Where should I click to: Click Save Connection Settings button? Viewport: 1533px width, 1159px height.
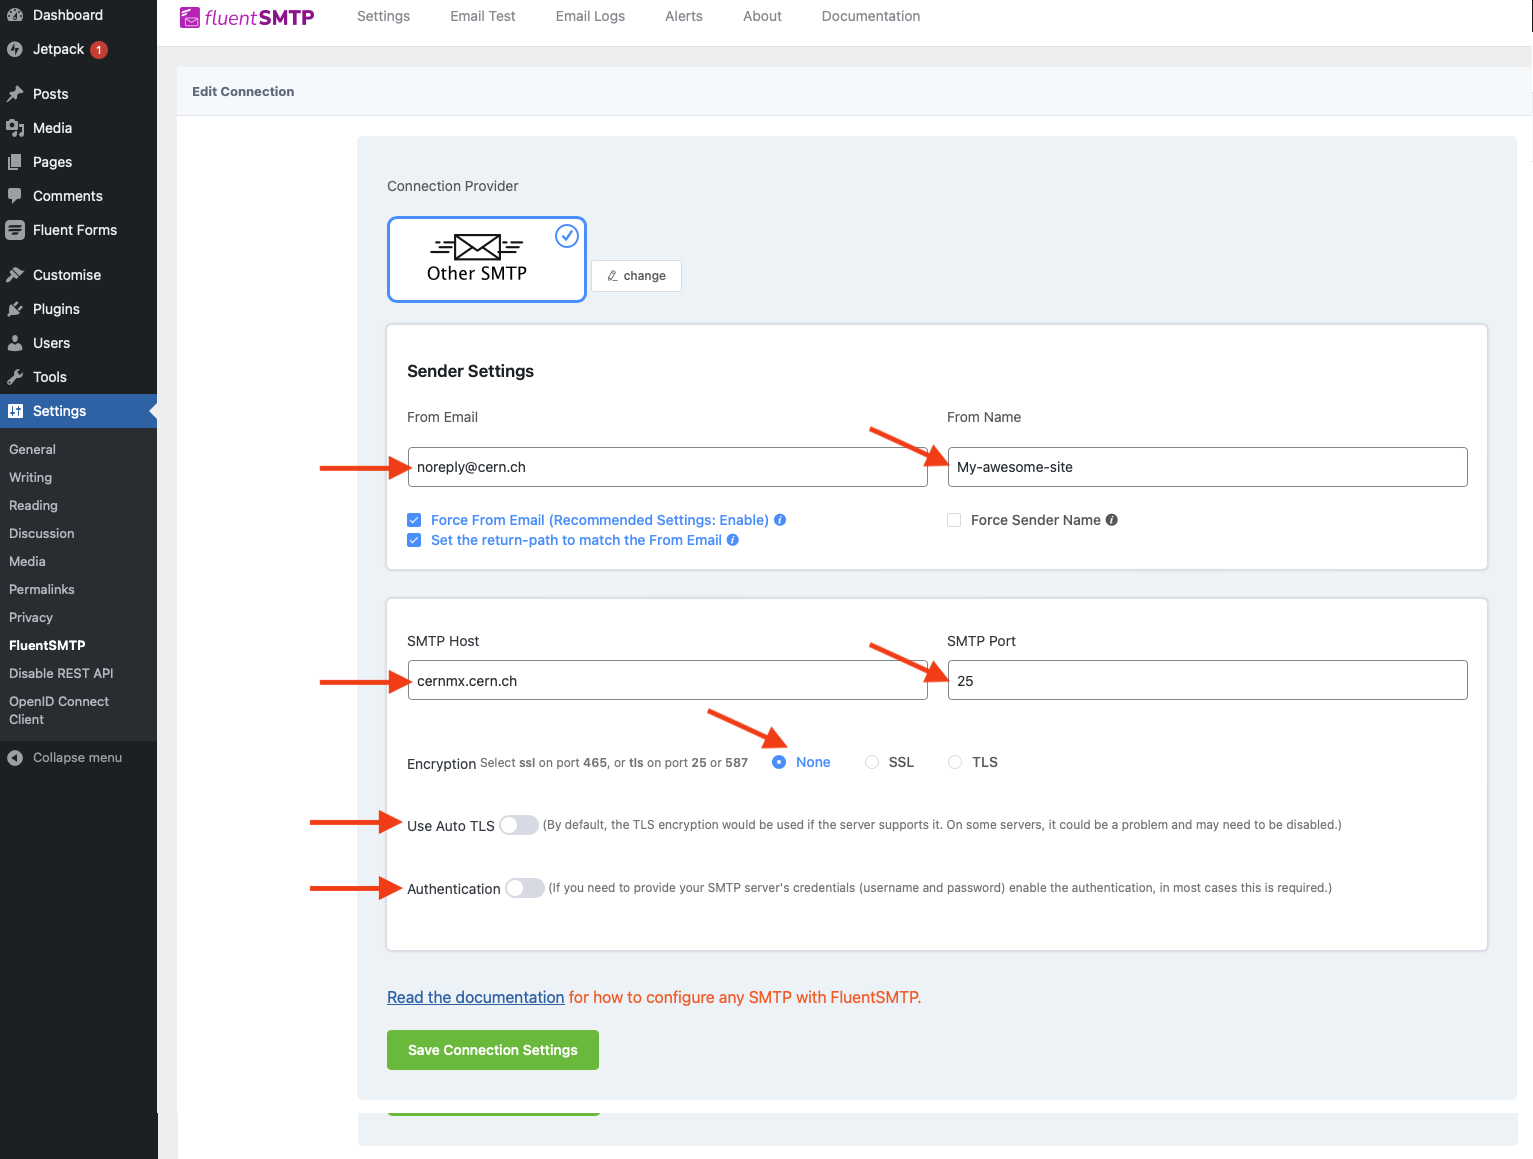click(493, 1050)
